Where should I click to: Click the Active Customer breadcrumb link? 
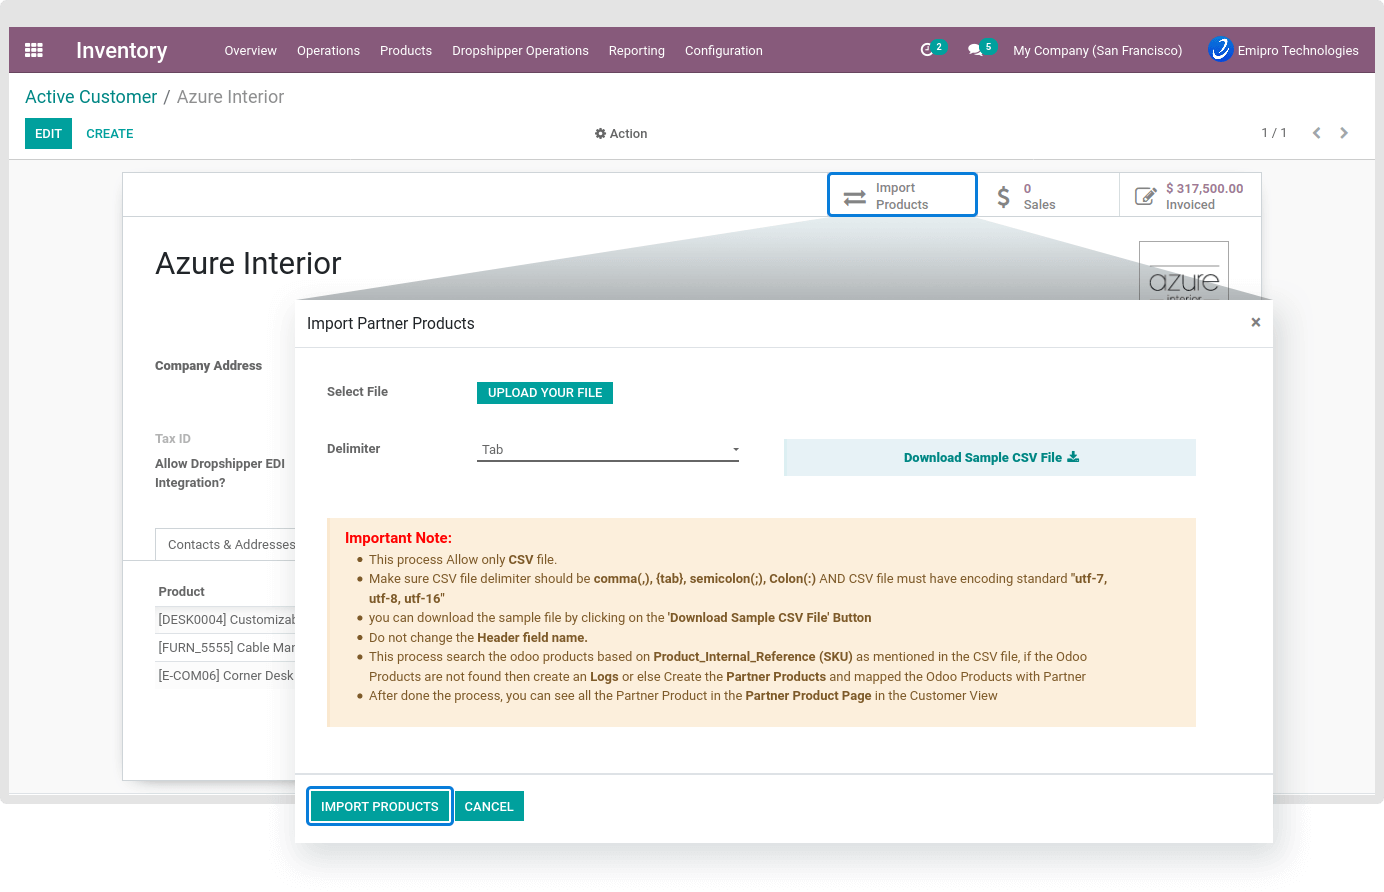pyautogui.click(x=91, y=97)
